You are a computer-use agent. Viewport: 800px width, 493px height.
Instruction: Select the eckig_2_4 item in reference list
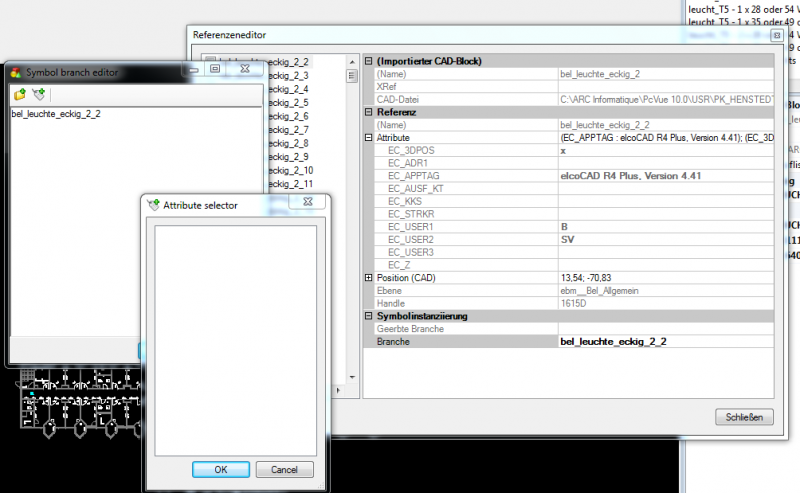click(288, 89)
